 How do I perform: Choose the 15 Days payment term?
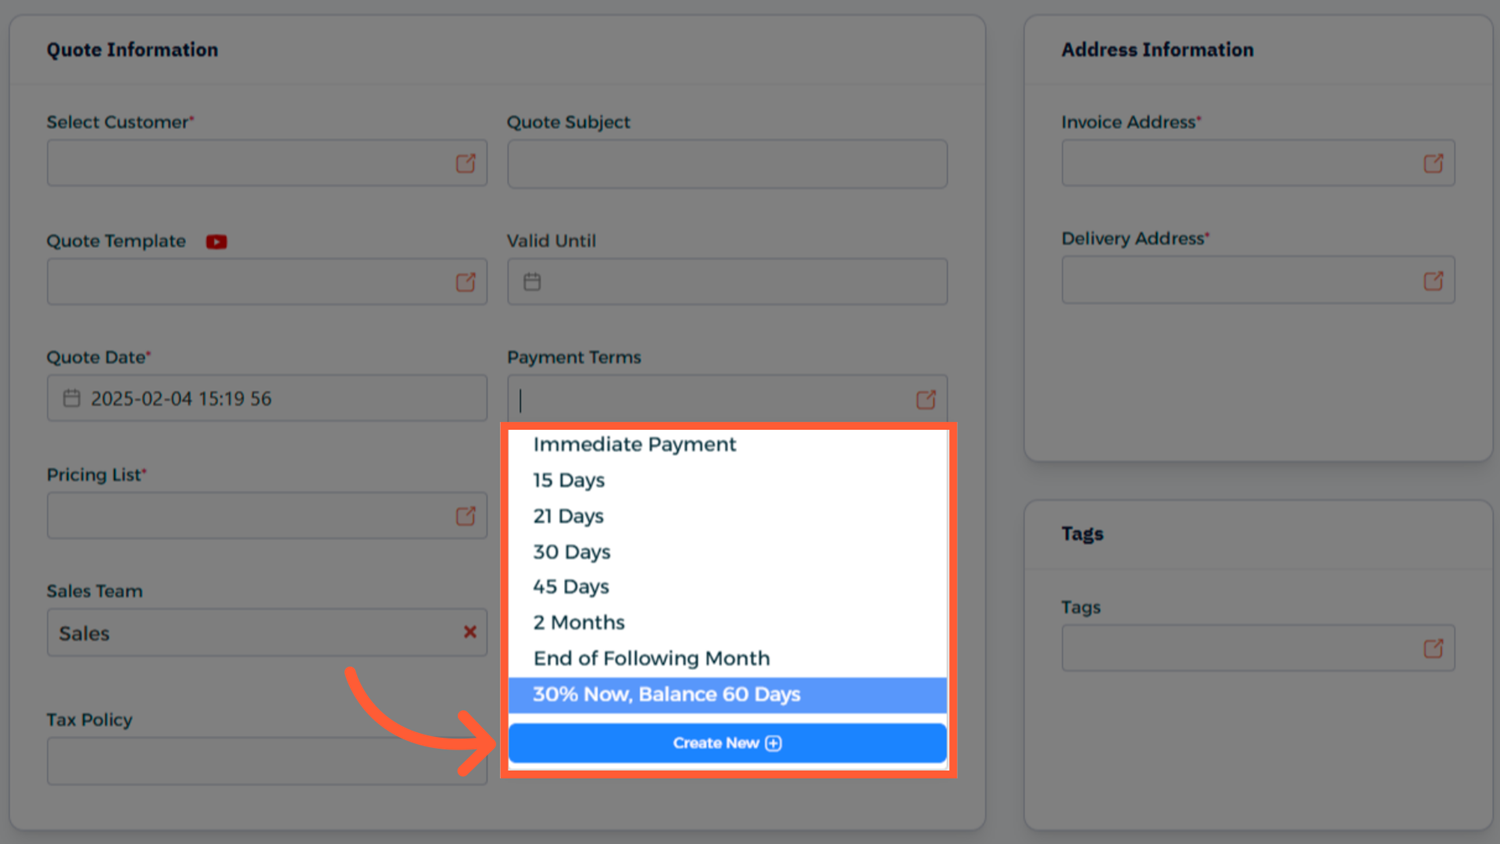pos(569,480)
